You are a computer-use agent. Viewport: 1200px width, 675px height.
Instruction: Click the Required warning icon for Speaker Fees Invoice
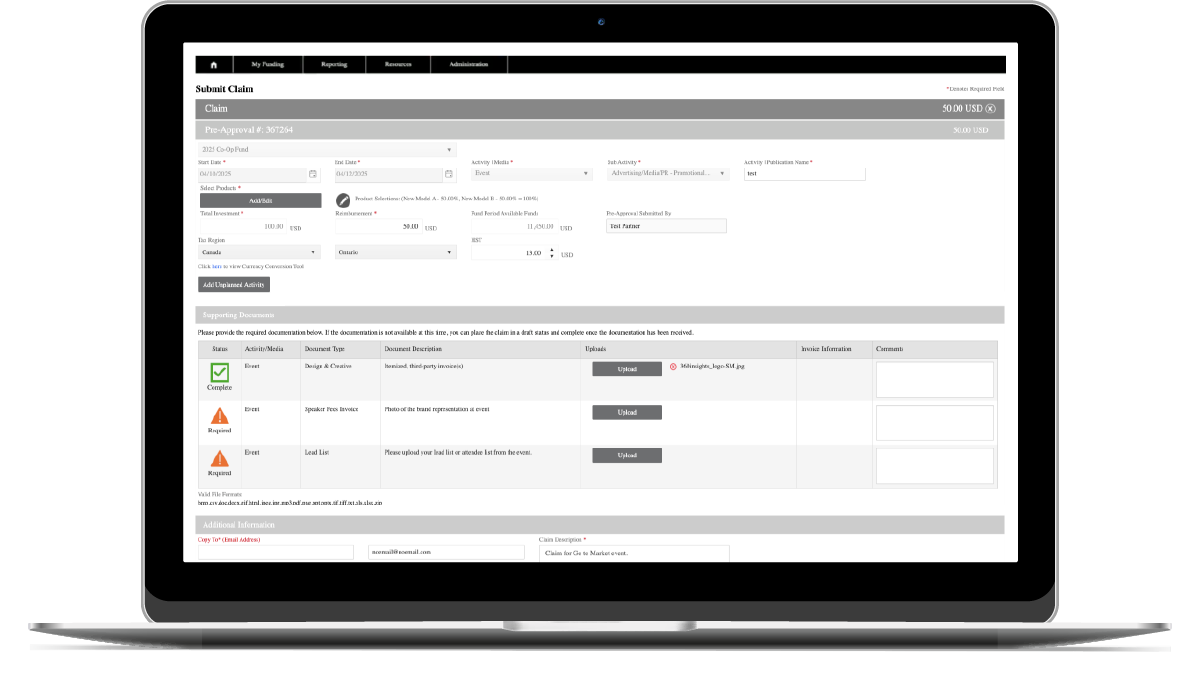[x=219, y=415]
